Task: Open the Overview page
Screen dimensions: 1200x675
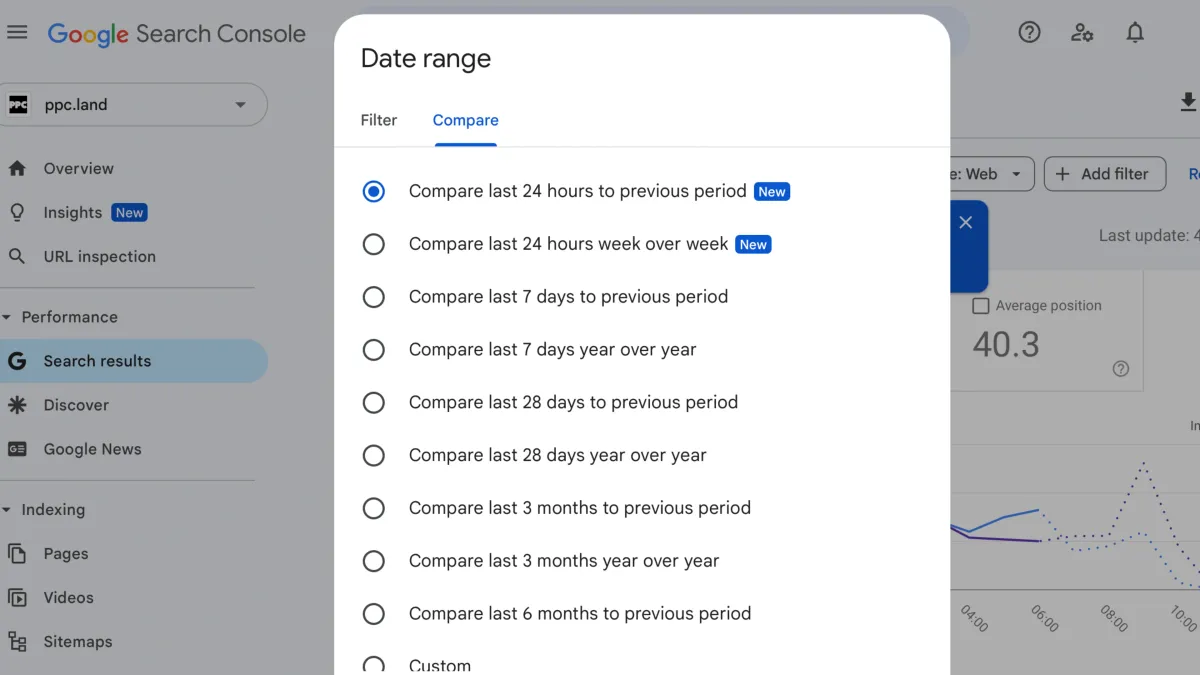Action: click(x=78, y=168)
